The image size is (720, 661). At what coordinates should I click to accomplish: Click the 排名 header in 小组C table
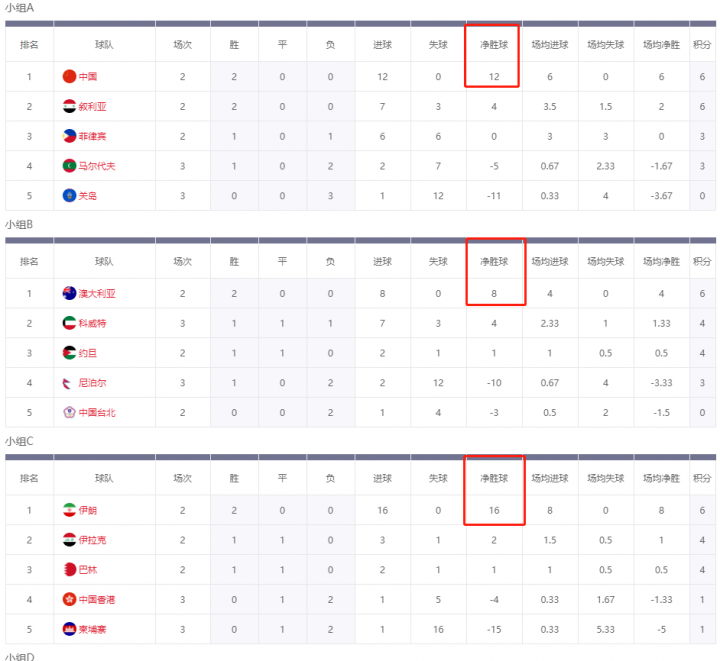(x=29, y=479)
